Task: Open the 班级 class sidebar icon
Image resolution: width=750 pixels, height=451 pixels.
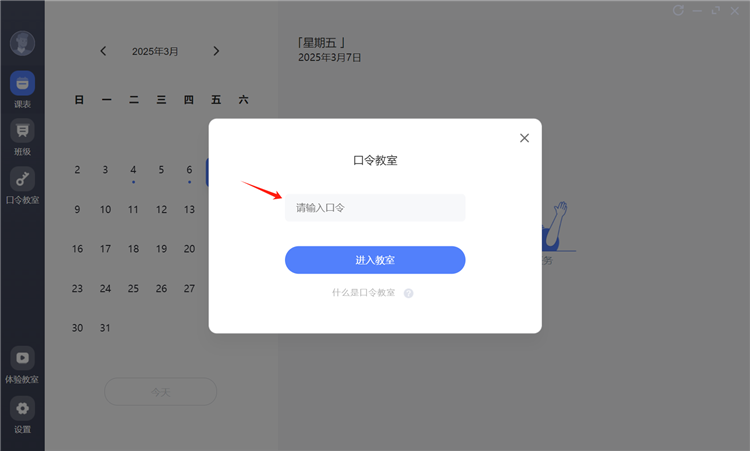Action: click(x=22, y=131)
